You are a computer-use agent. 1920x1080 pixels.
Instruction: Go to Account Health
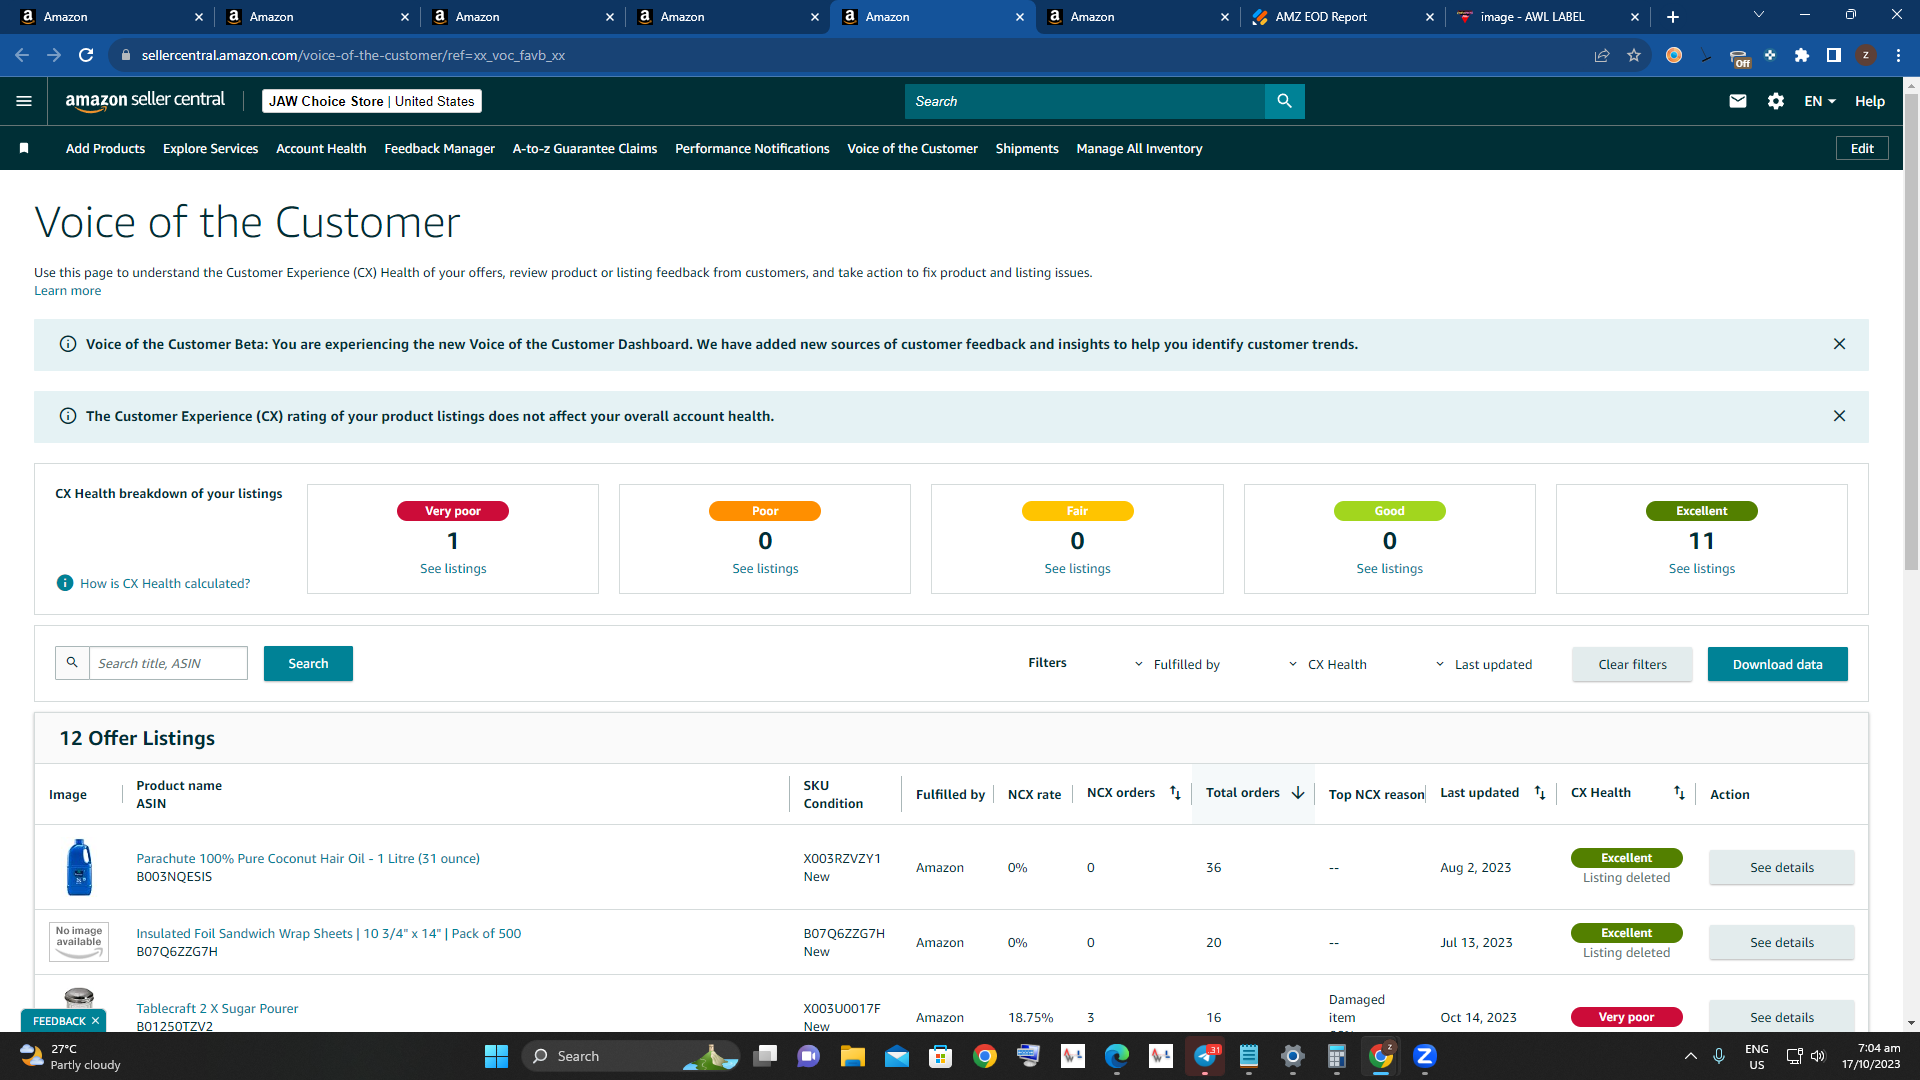tap(321, 148)
